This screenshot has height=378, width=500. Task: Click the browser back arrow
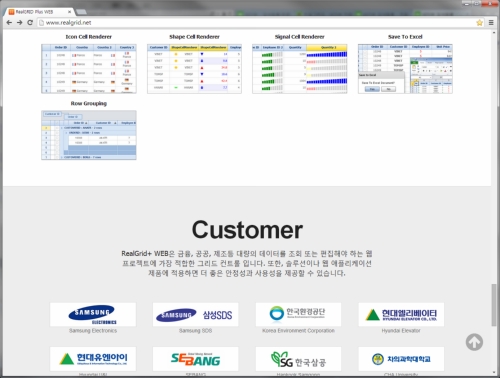(x=9, y=22)
